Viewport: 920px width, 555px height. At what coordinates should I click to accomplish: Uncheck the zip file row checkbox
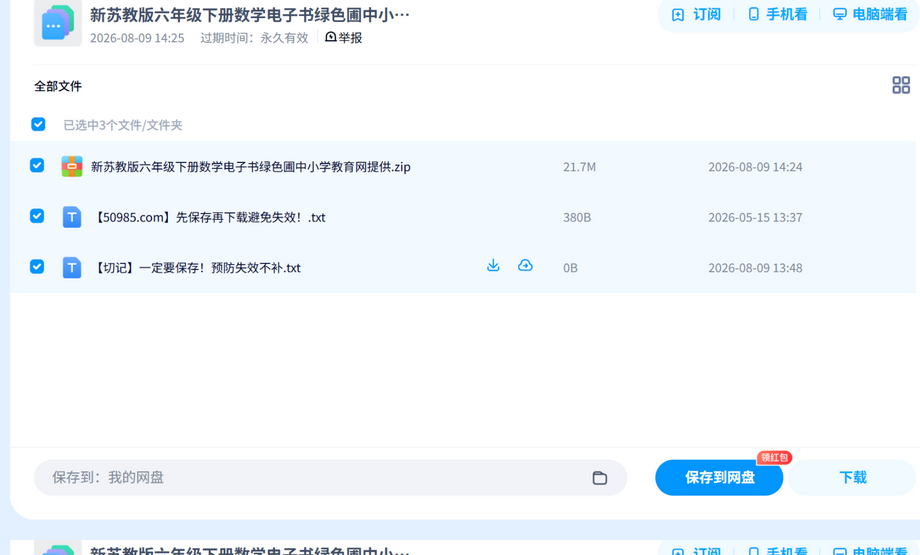pyautogui.click(x=37, y=165)
